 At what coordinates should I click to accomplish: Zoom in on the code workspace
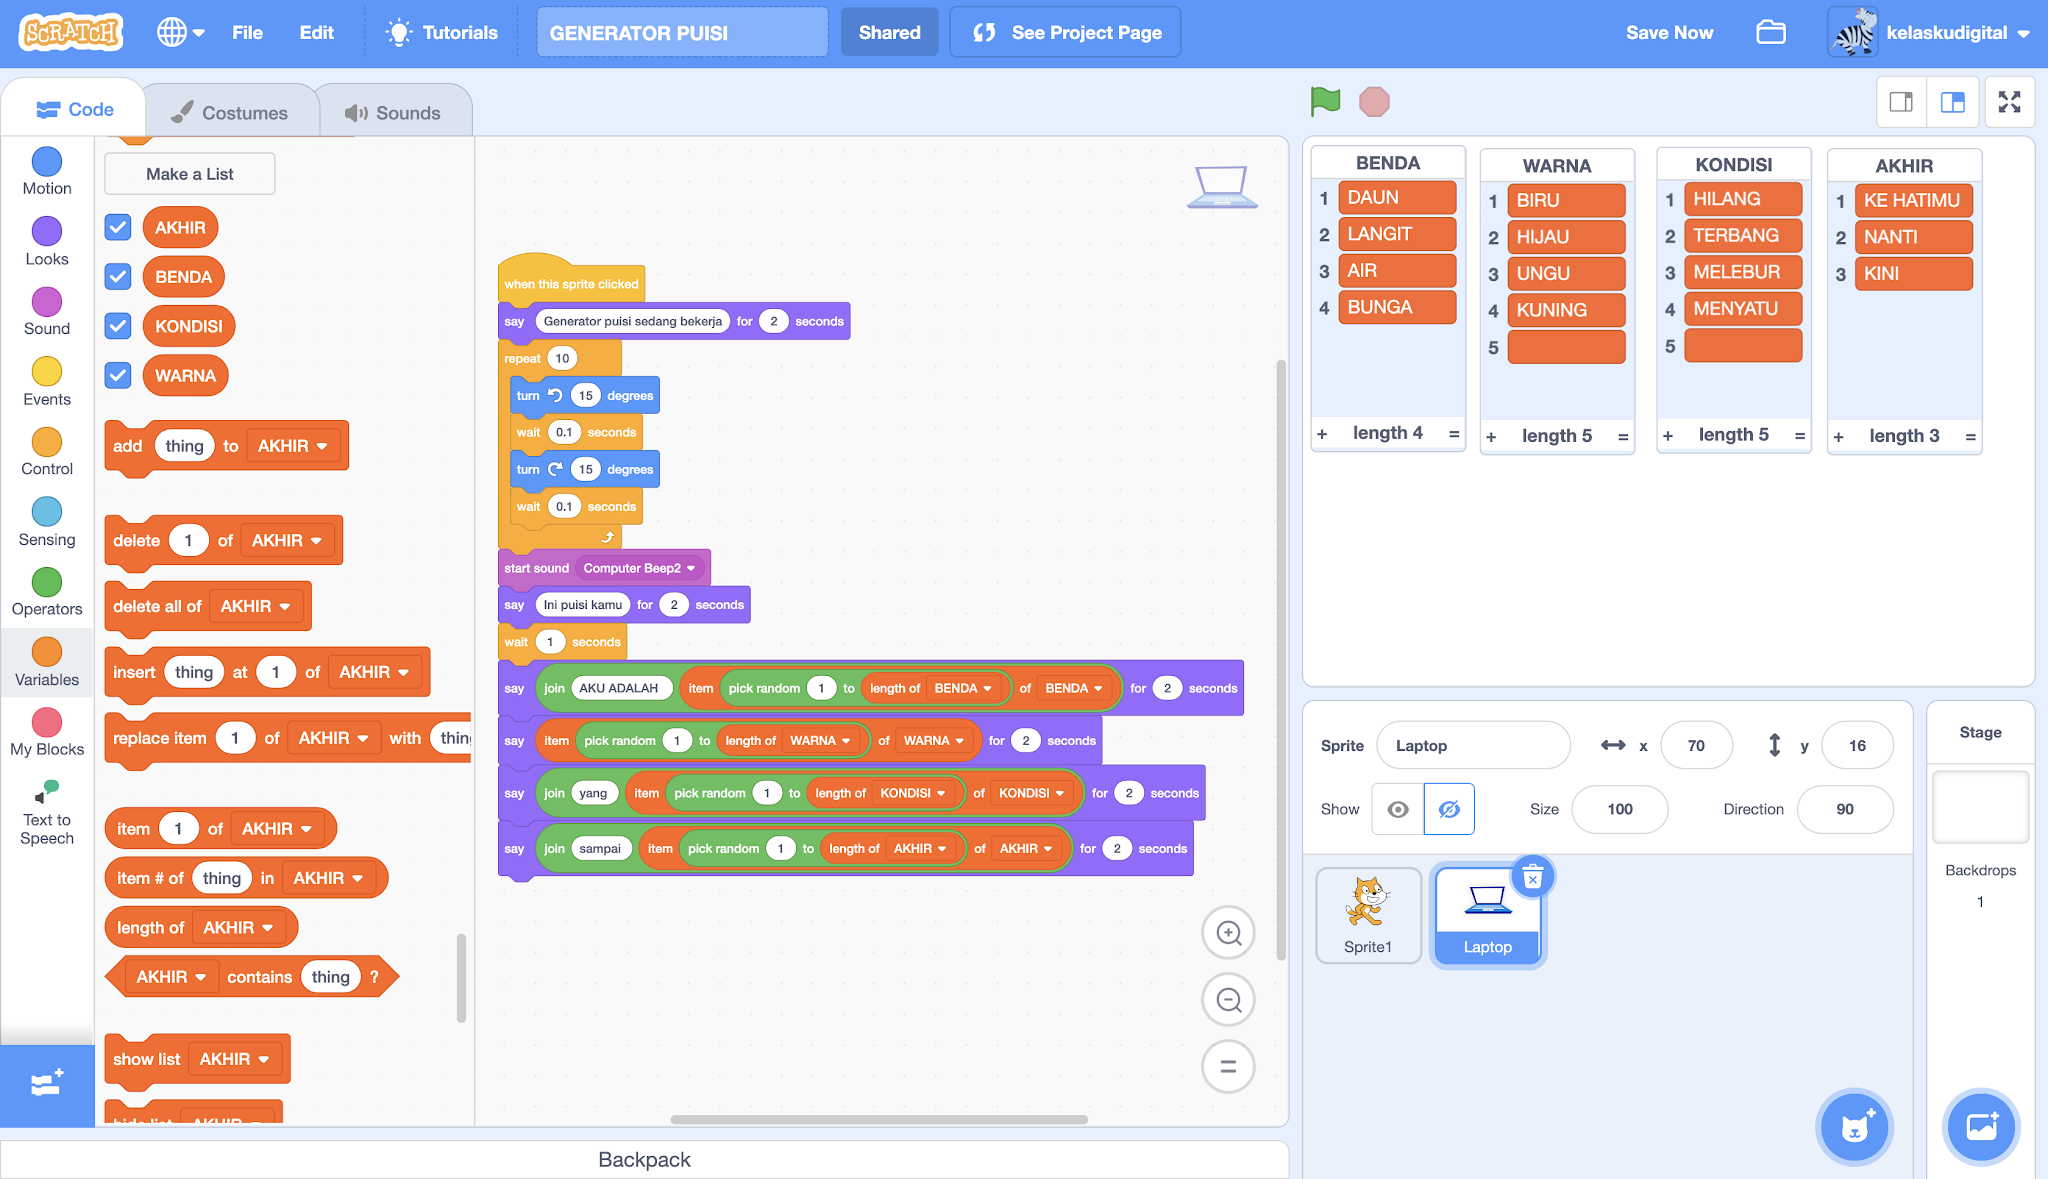click(x=1228, y=933)
